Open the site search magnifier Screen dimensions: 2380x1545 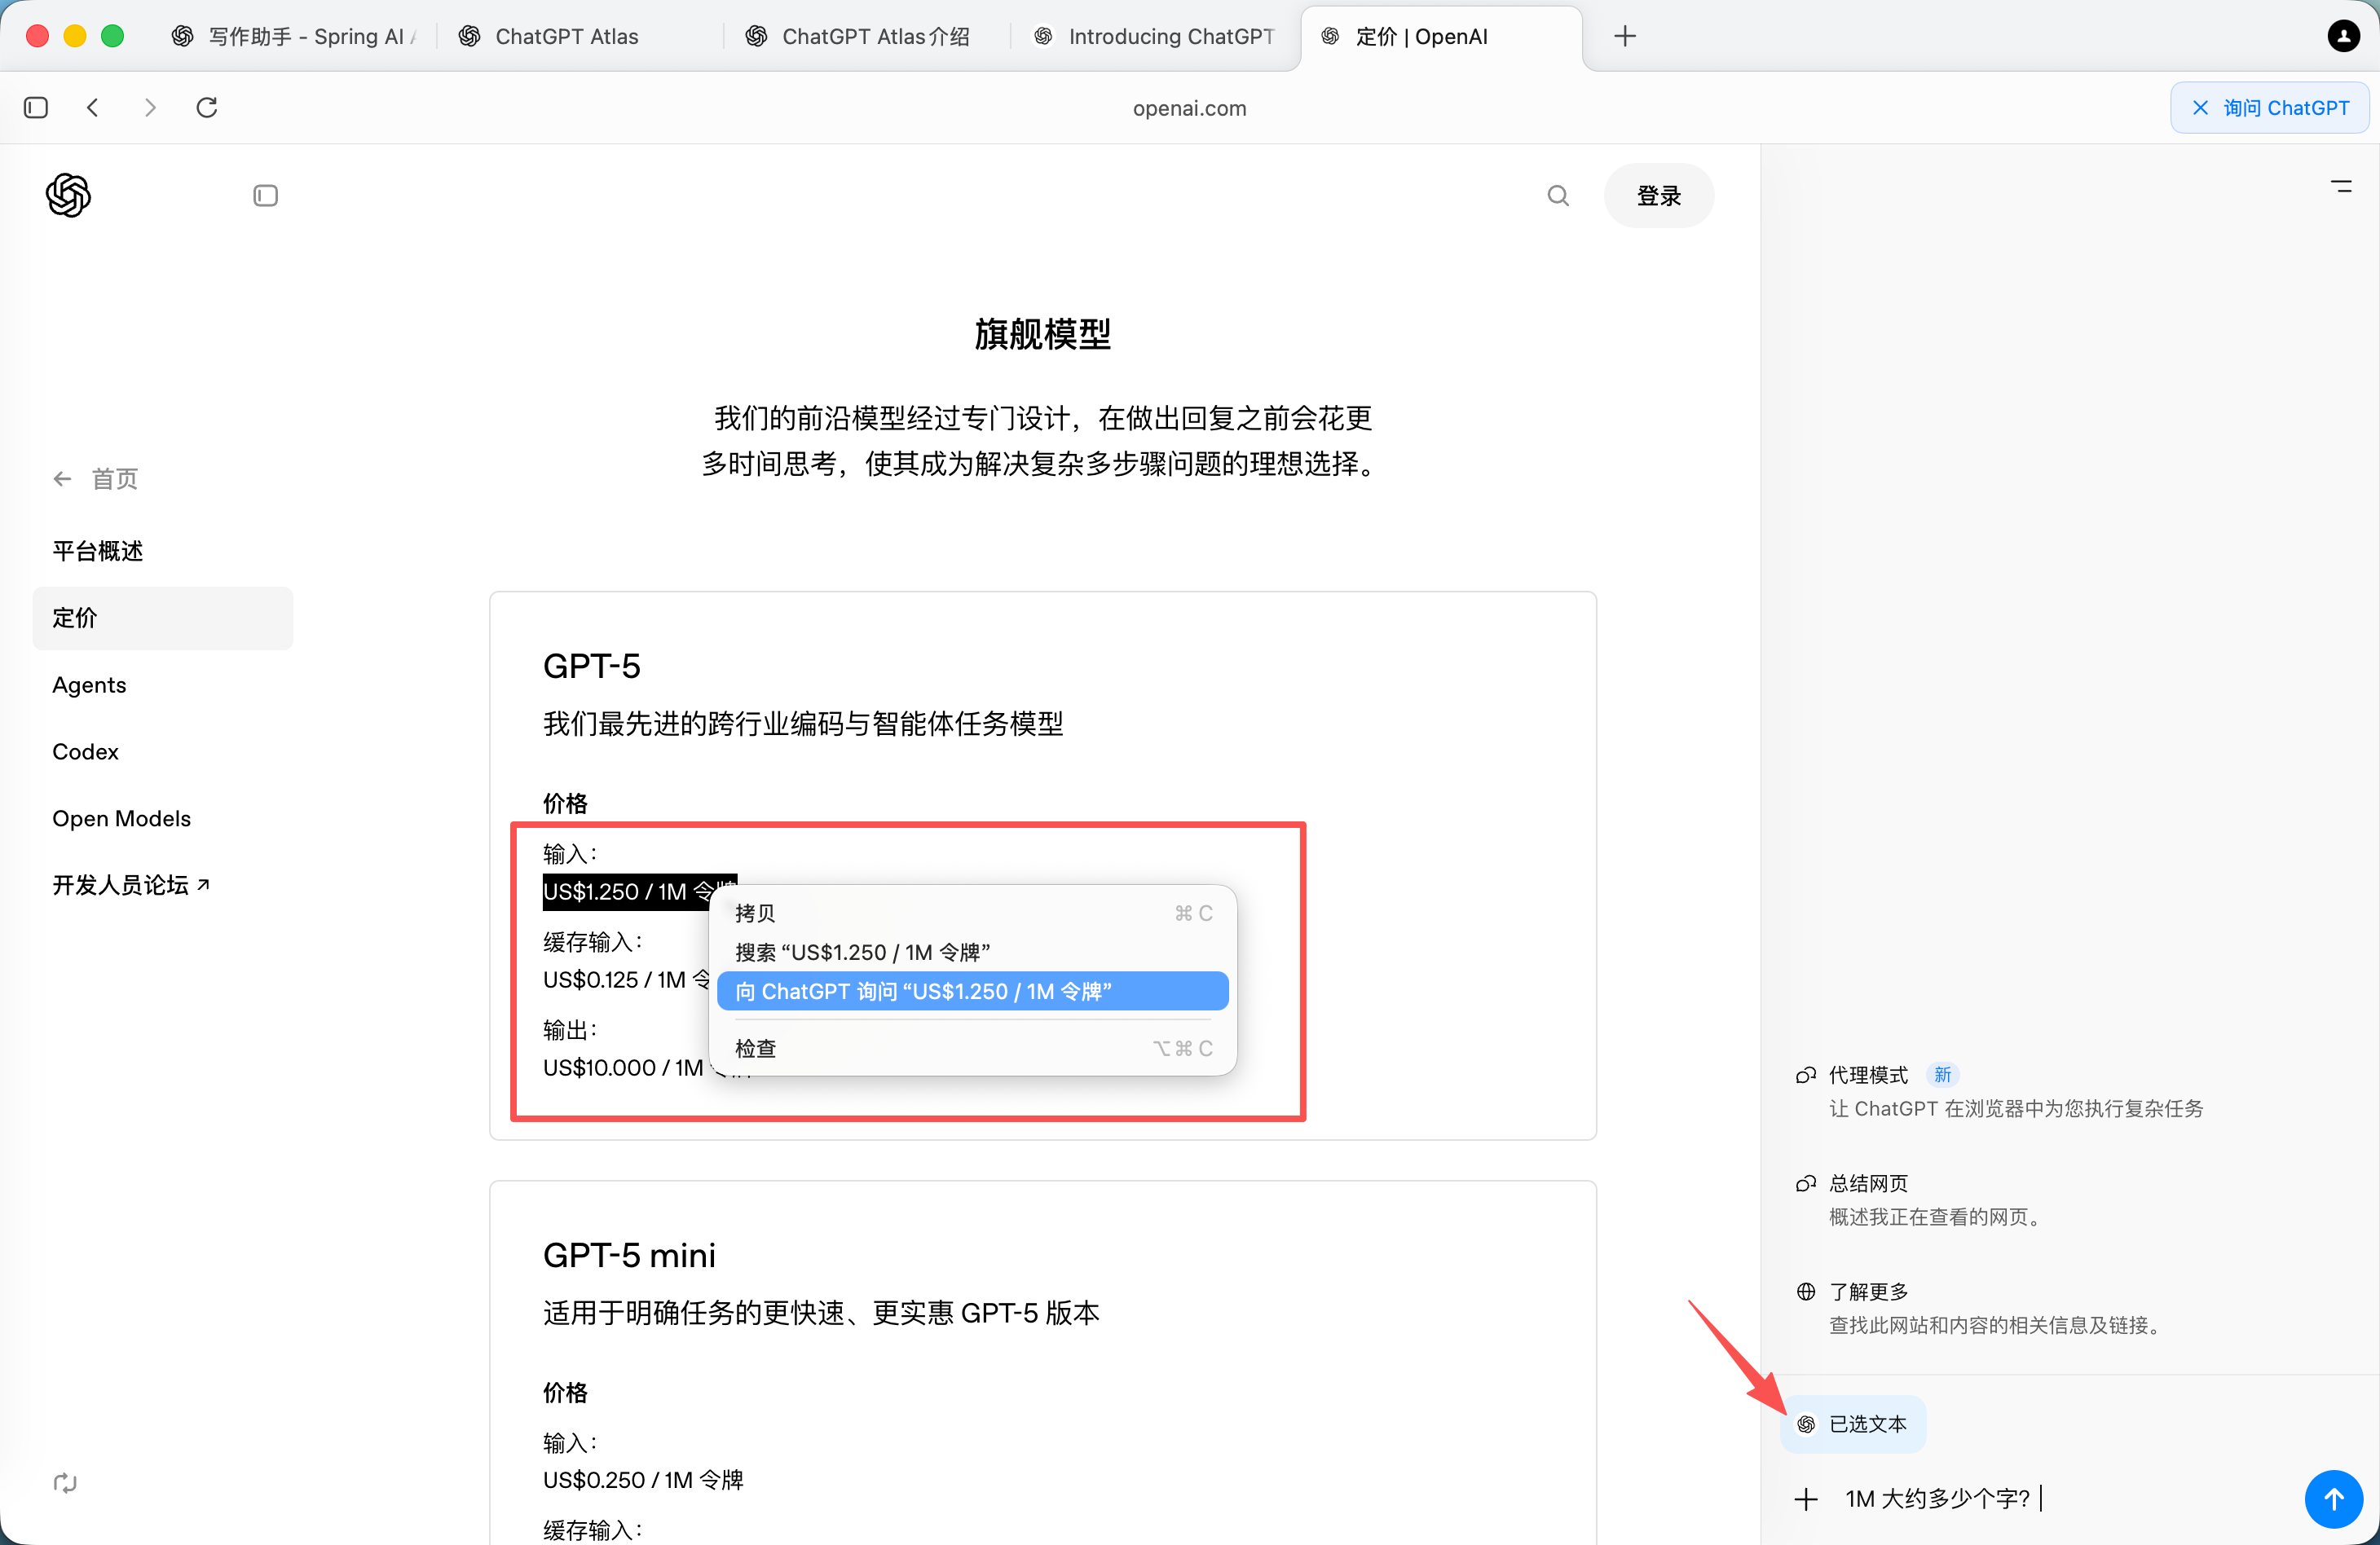point(1557,195)
